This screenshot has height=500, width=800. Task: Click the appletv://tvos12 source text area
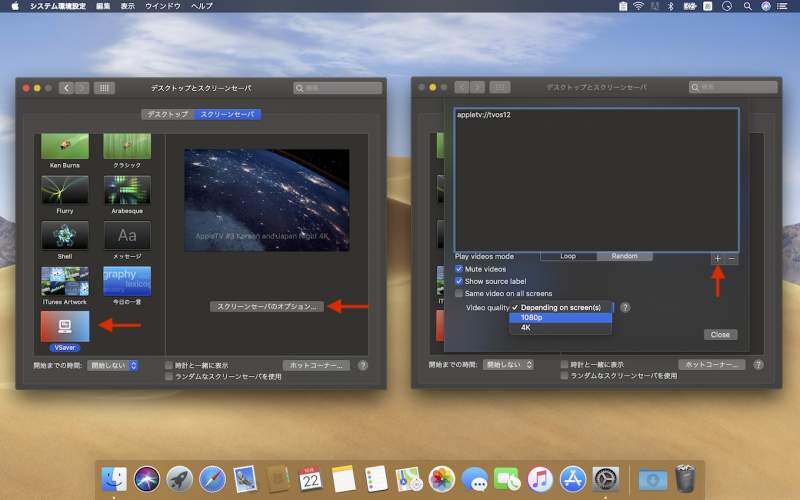click(x=596, y=180)
